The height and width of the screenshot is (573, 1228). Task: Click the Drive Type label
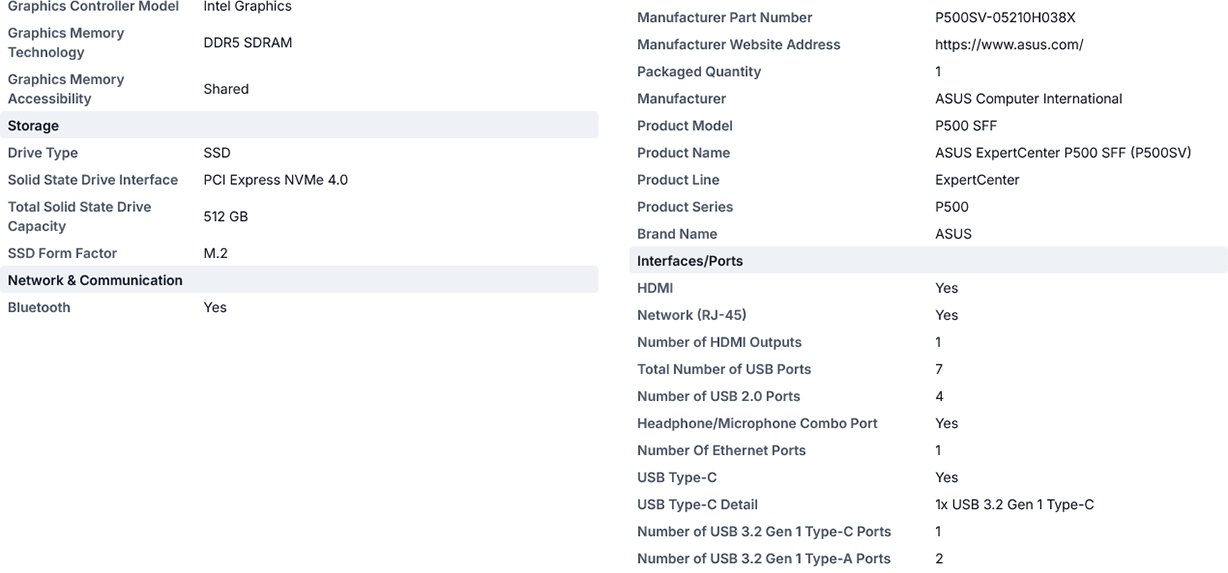pos(43,153)
